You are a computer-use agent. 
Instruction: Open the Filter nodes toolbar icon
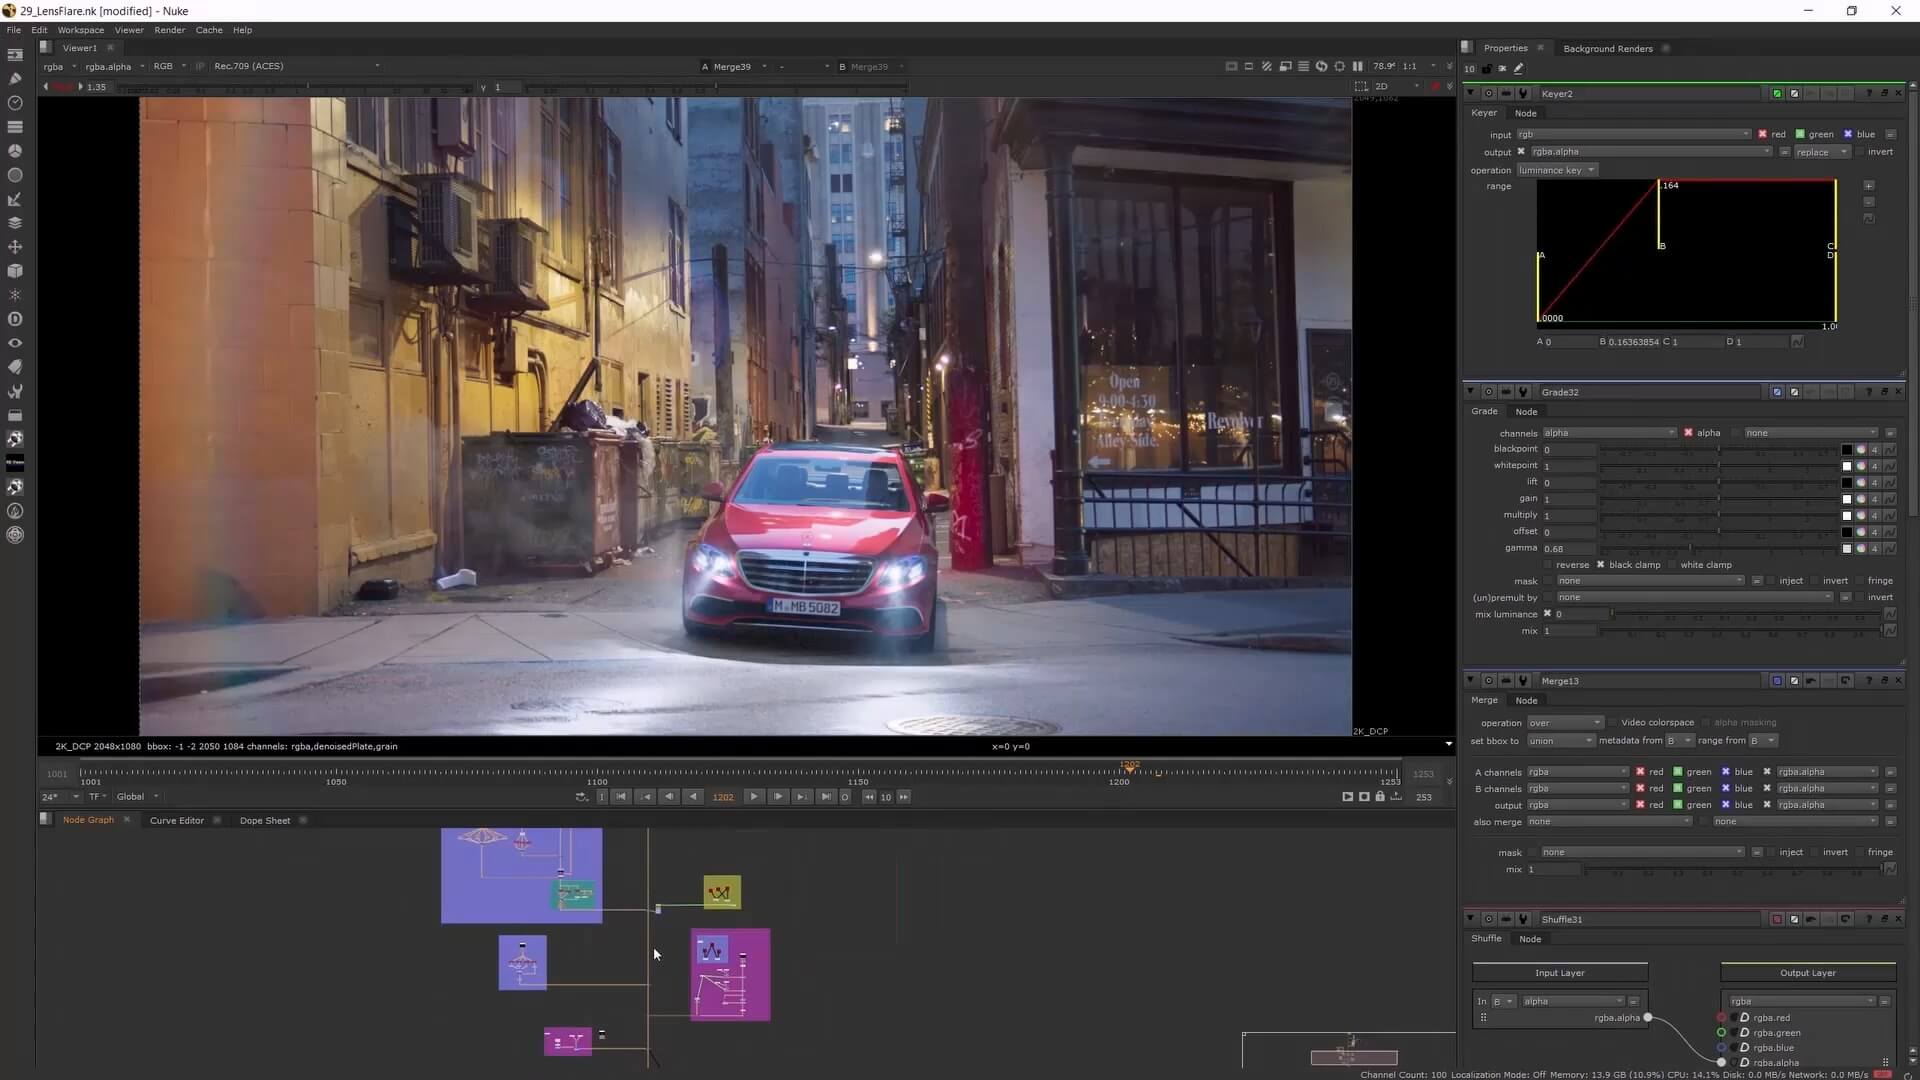[x=15, y=175]
